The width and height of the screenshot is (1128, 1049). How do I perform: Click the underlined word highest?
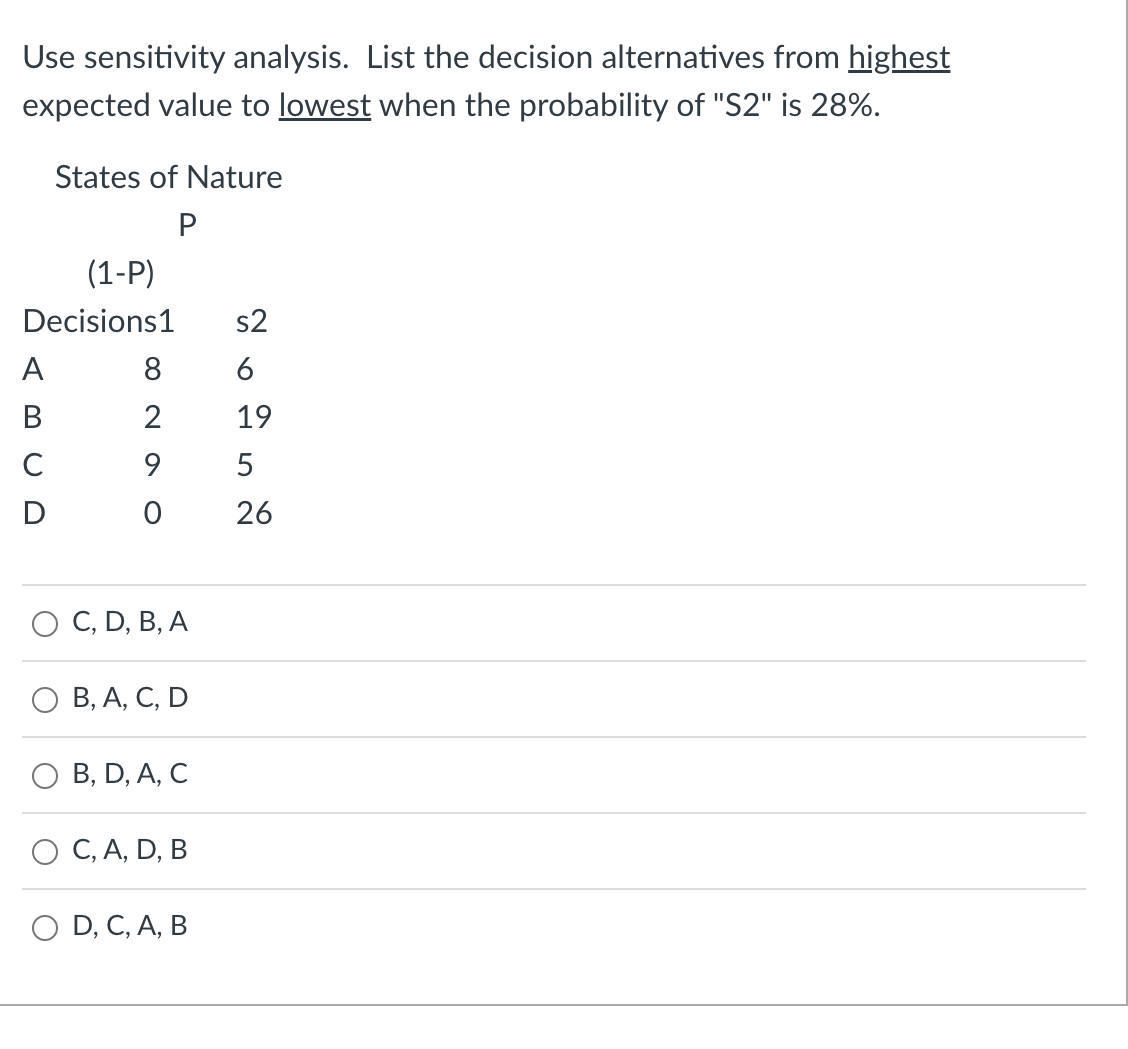(x=898, y=58)
